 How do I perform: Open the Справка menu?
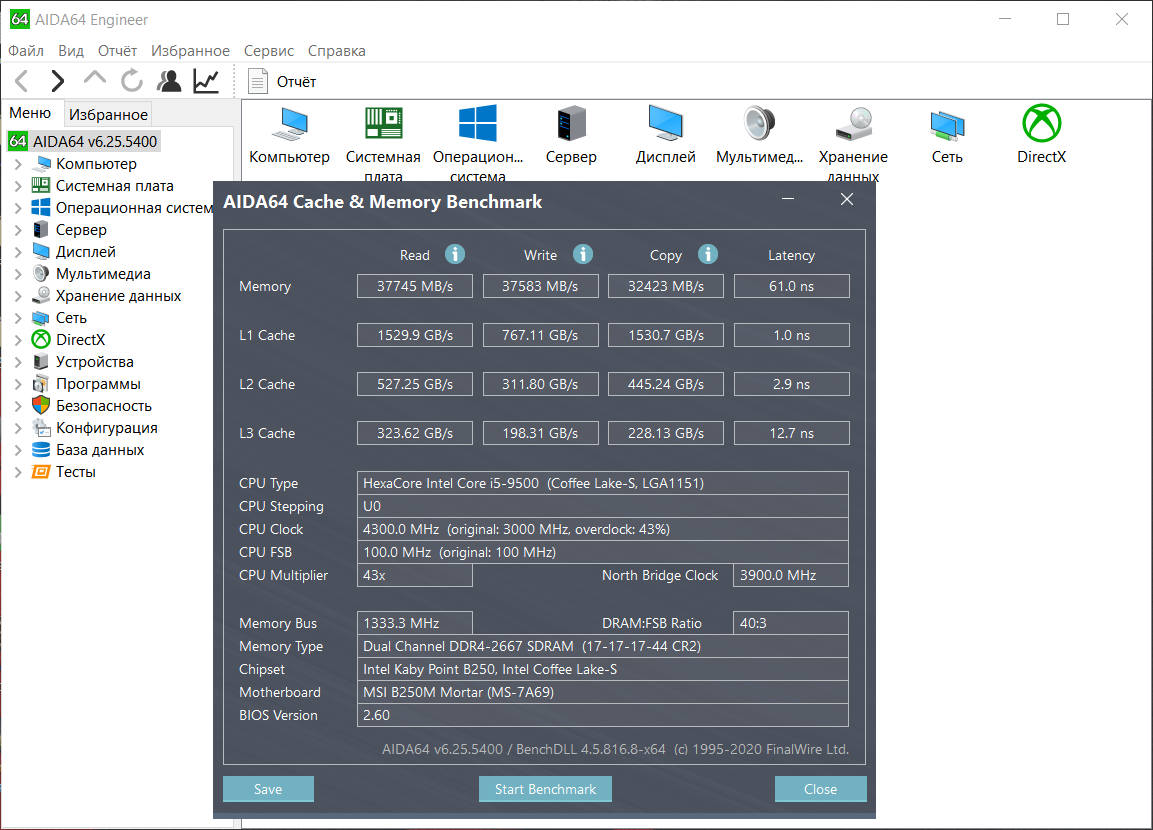336,51
